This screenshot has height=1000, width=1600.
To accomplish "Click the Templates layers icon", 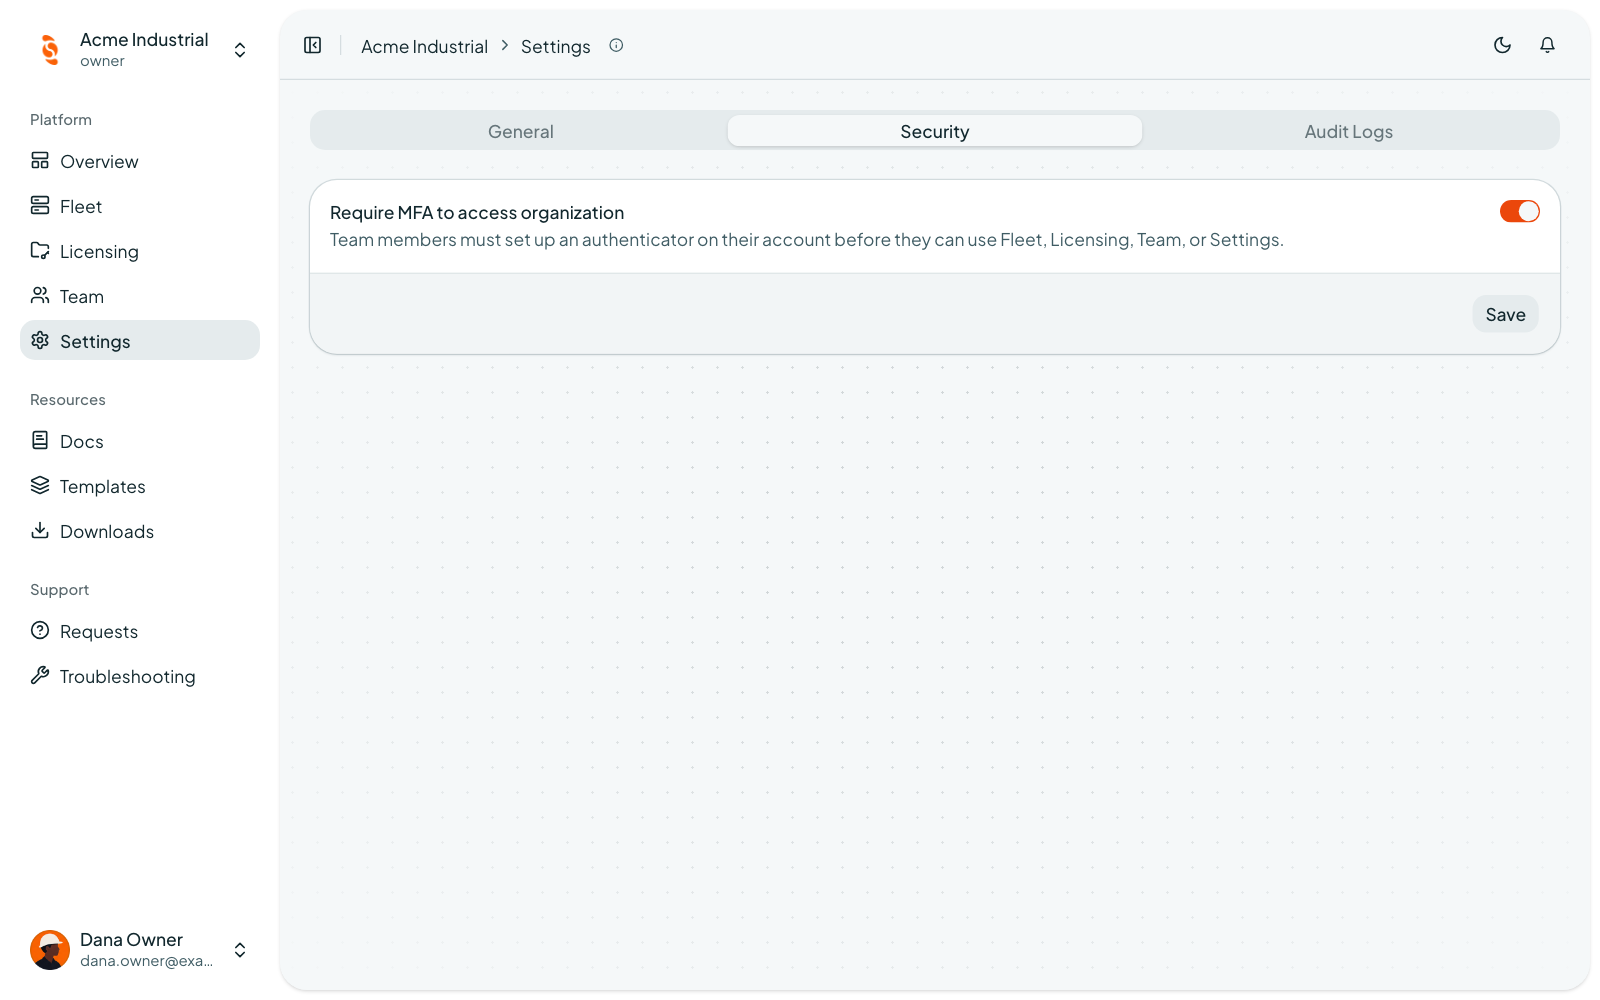I will pyautogui.click(x=40, y=486).
